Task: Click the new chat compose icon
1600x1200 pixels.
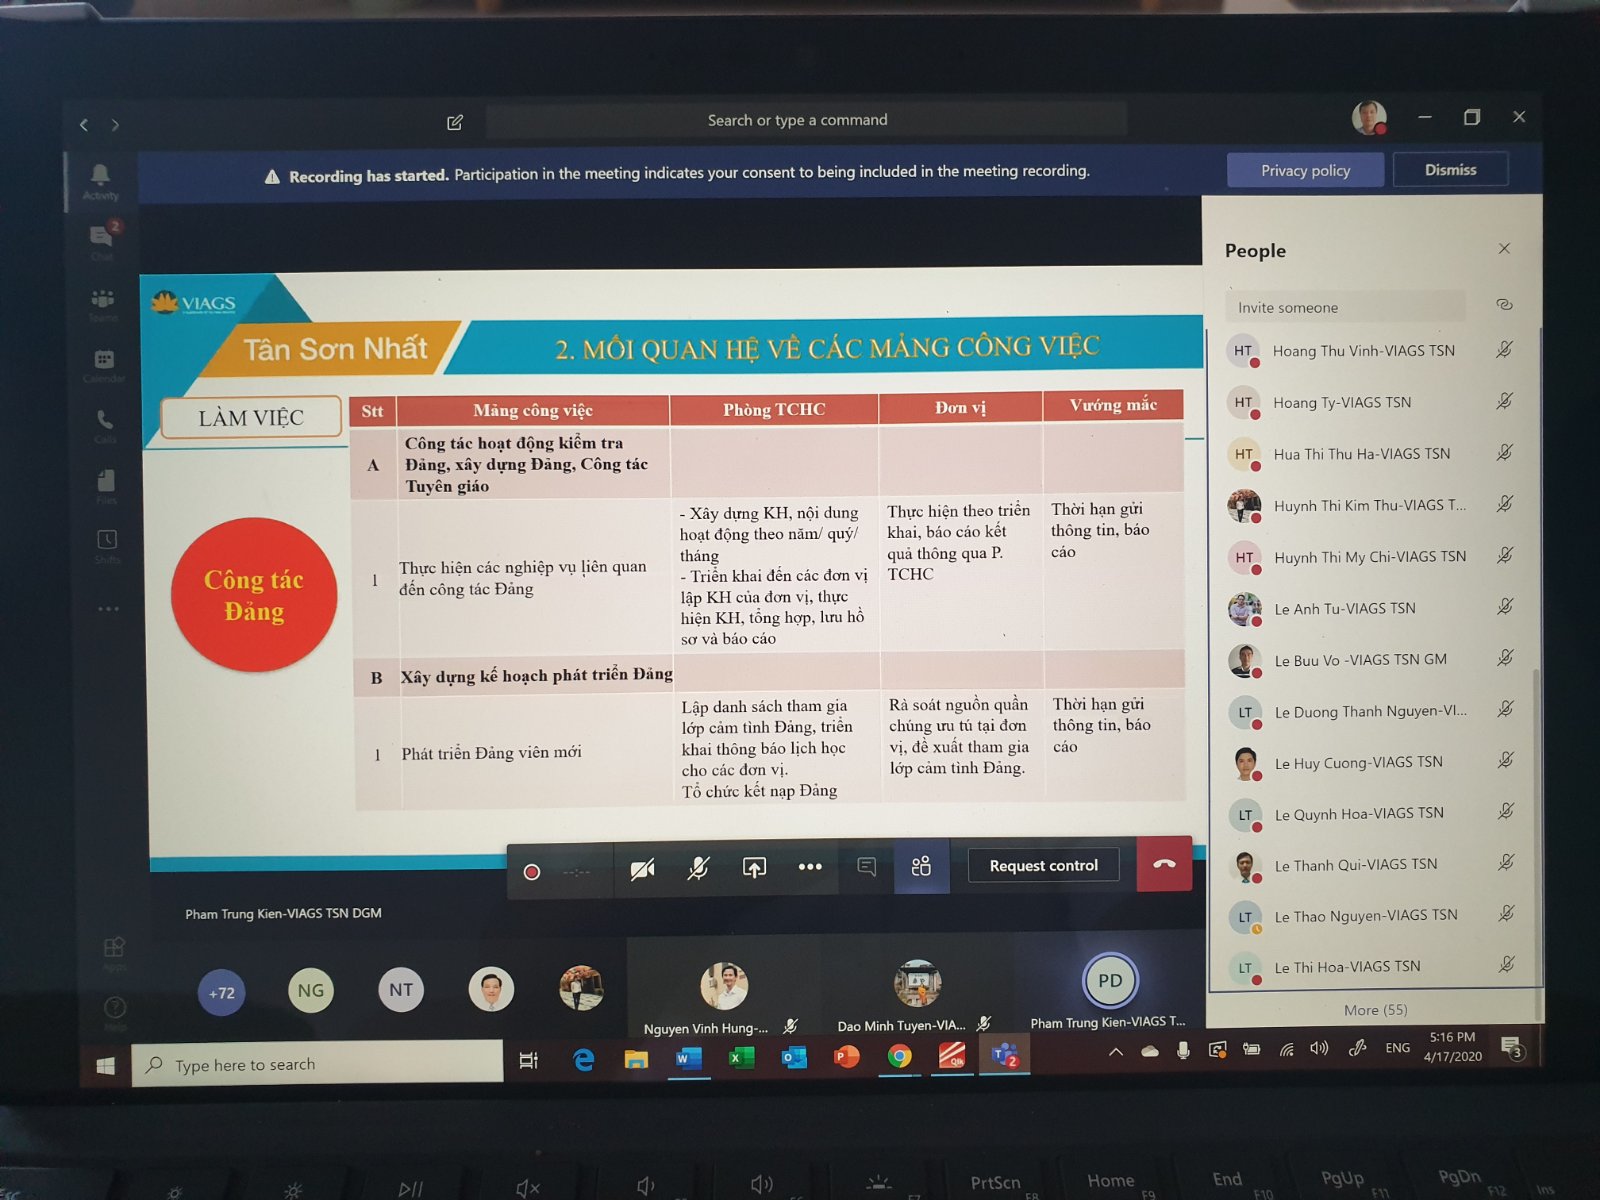Action: pyautogui.click(x=455, y=122)
